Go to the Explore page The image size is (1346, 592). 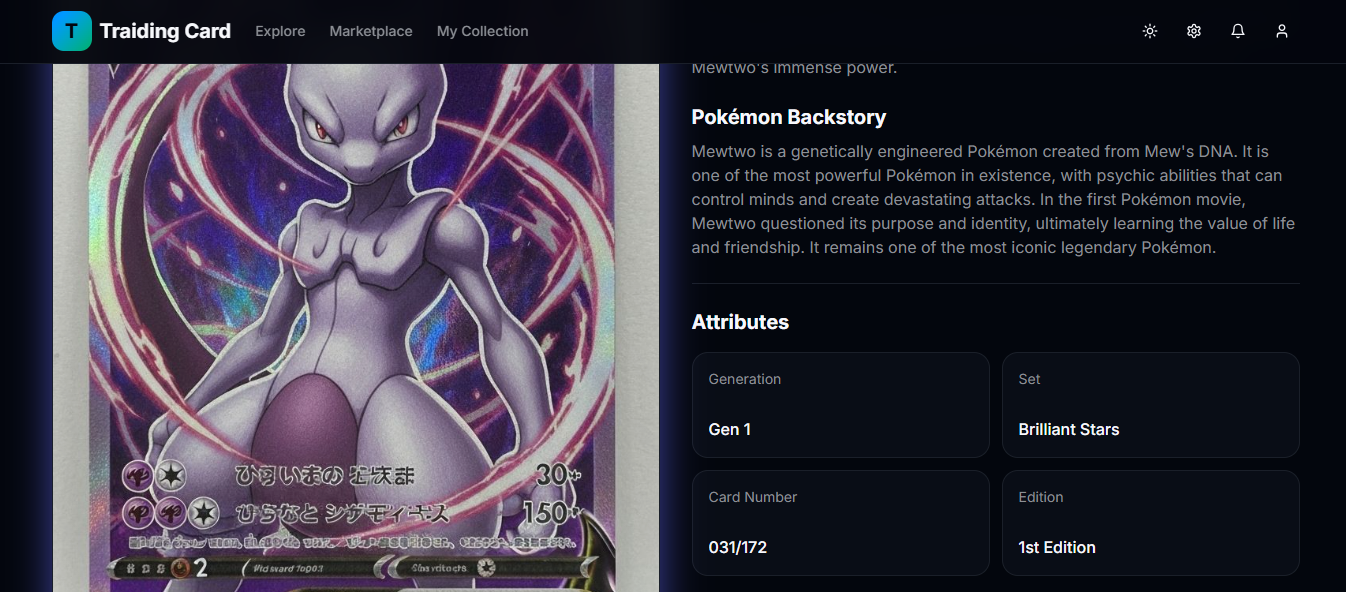(280, 31)
